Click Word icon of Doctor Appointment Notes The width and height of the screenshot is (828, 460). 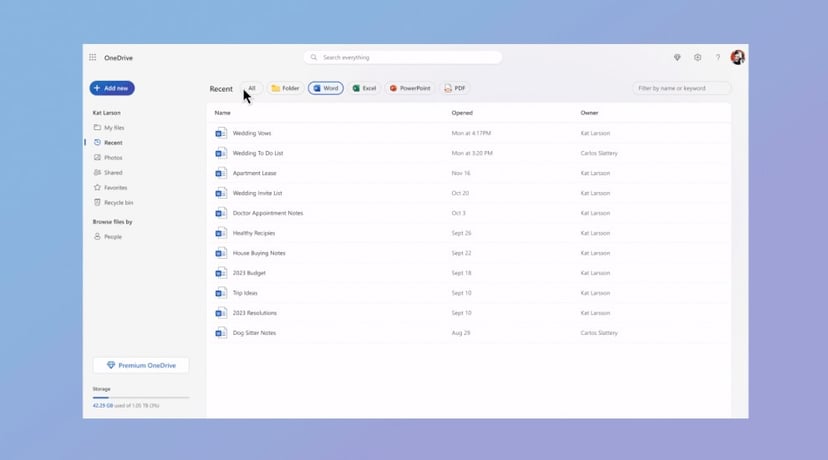coord(221,213)
